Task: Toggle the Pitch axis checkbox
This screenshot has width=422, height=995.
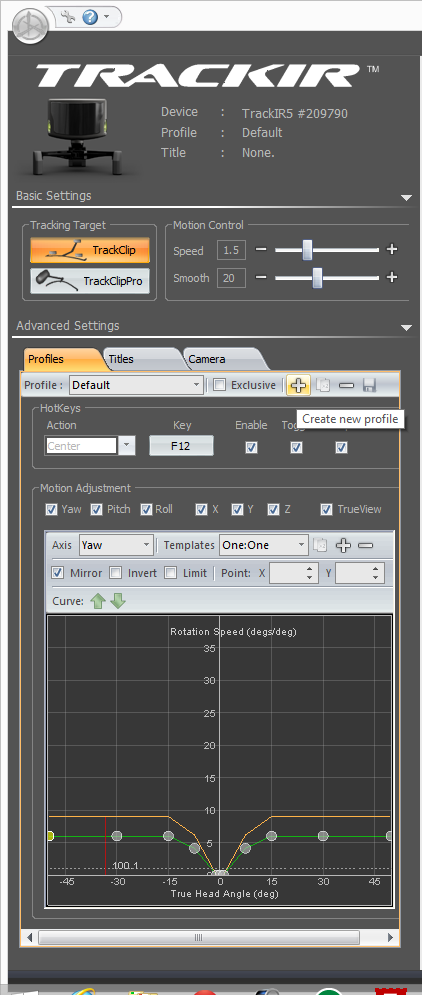Action: pos(96,509)
